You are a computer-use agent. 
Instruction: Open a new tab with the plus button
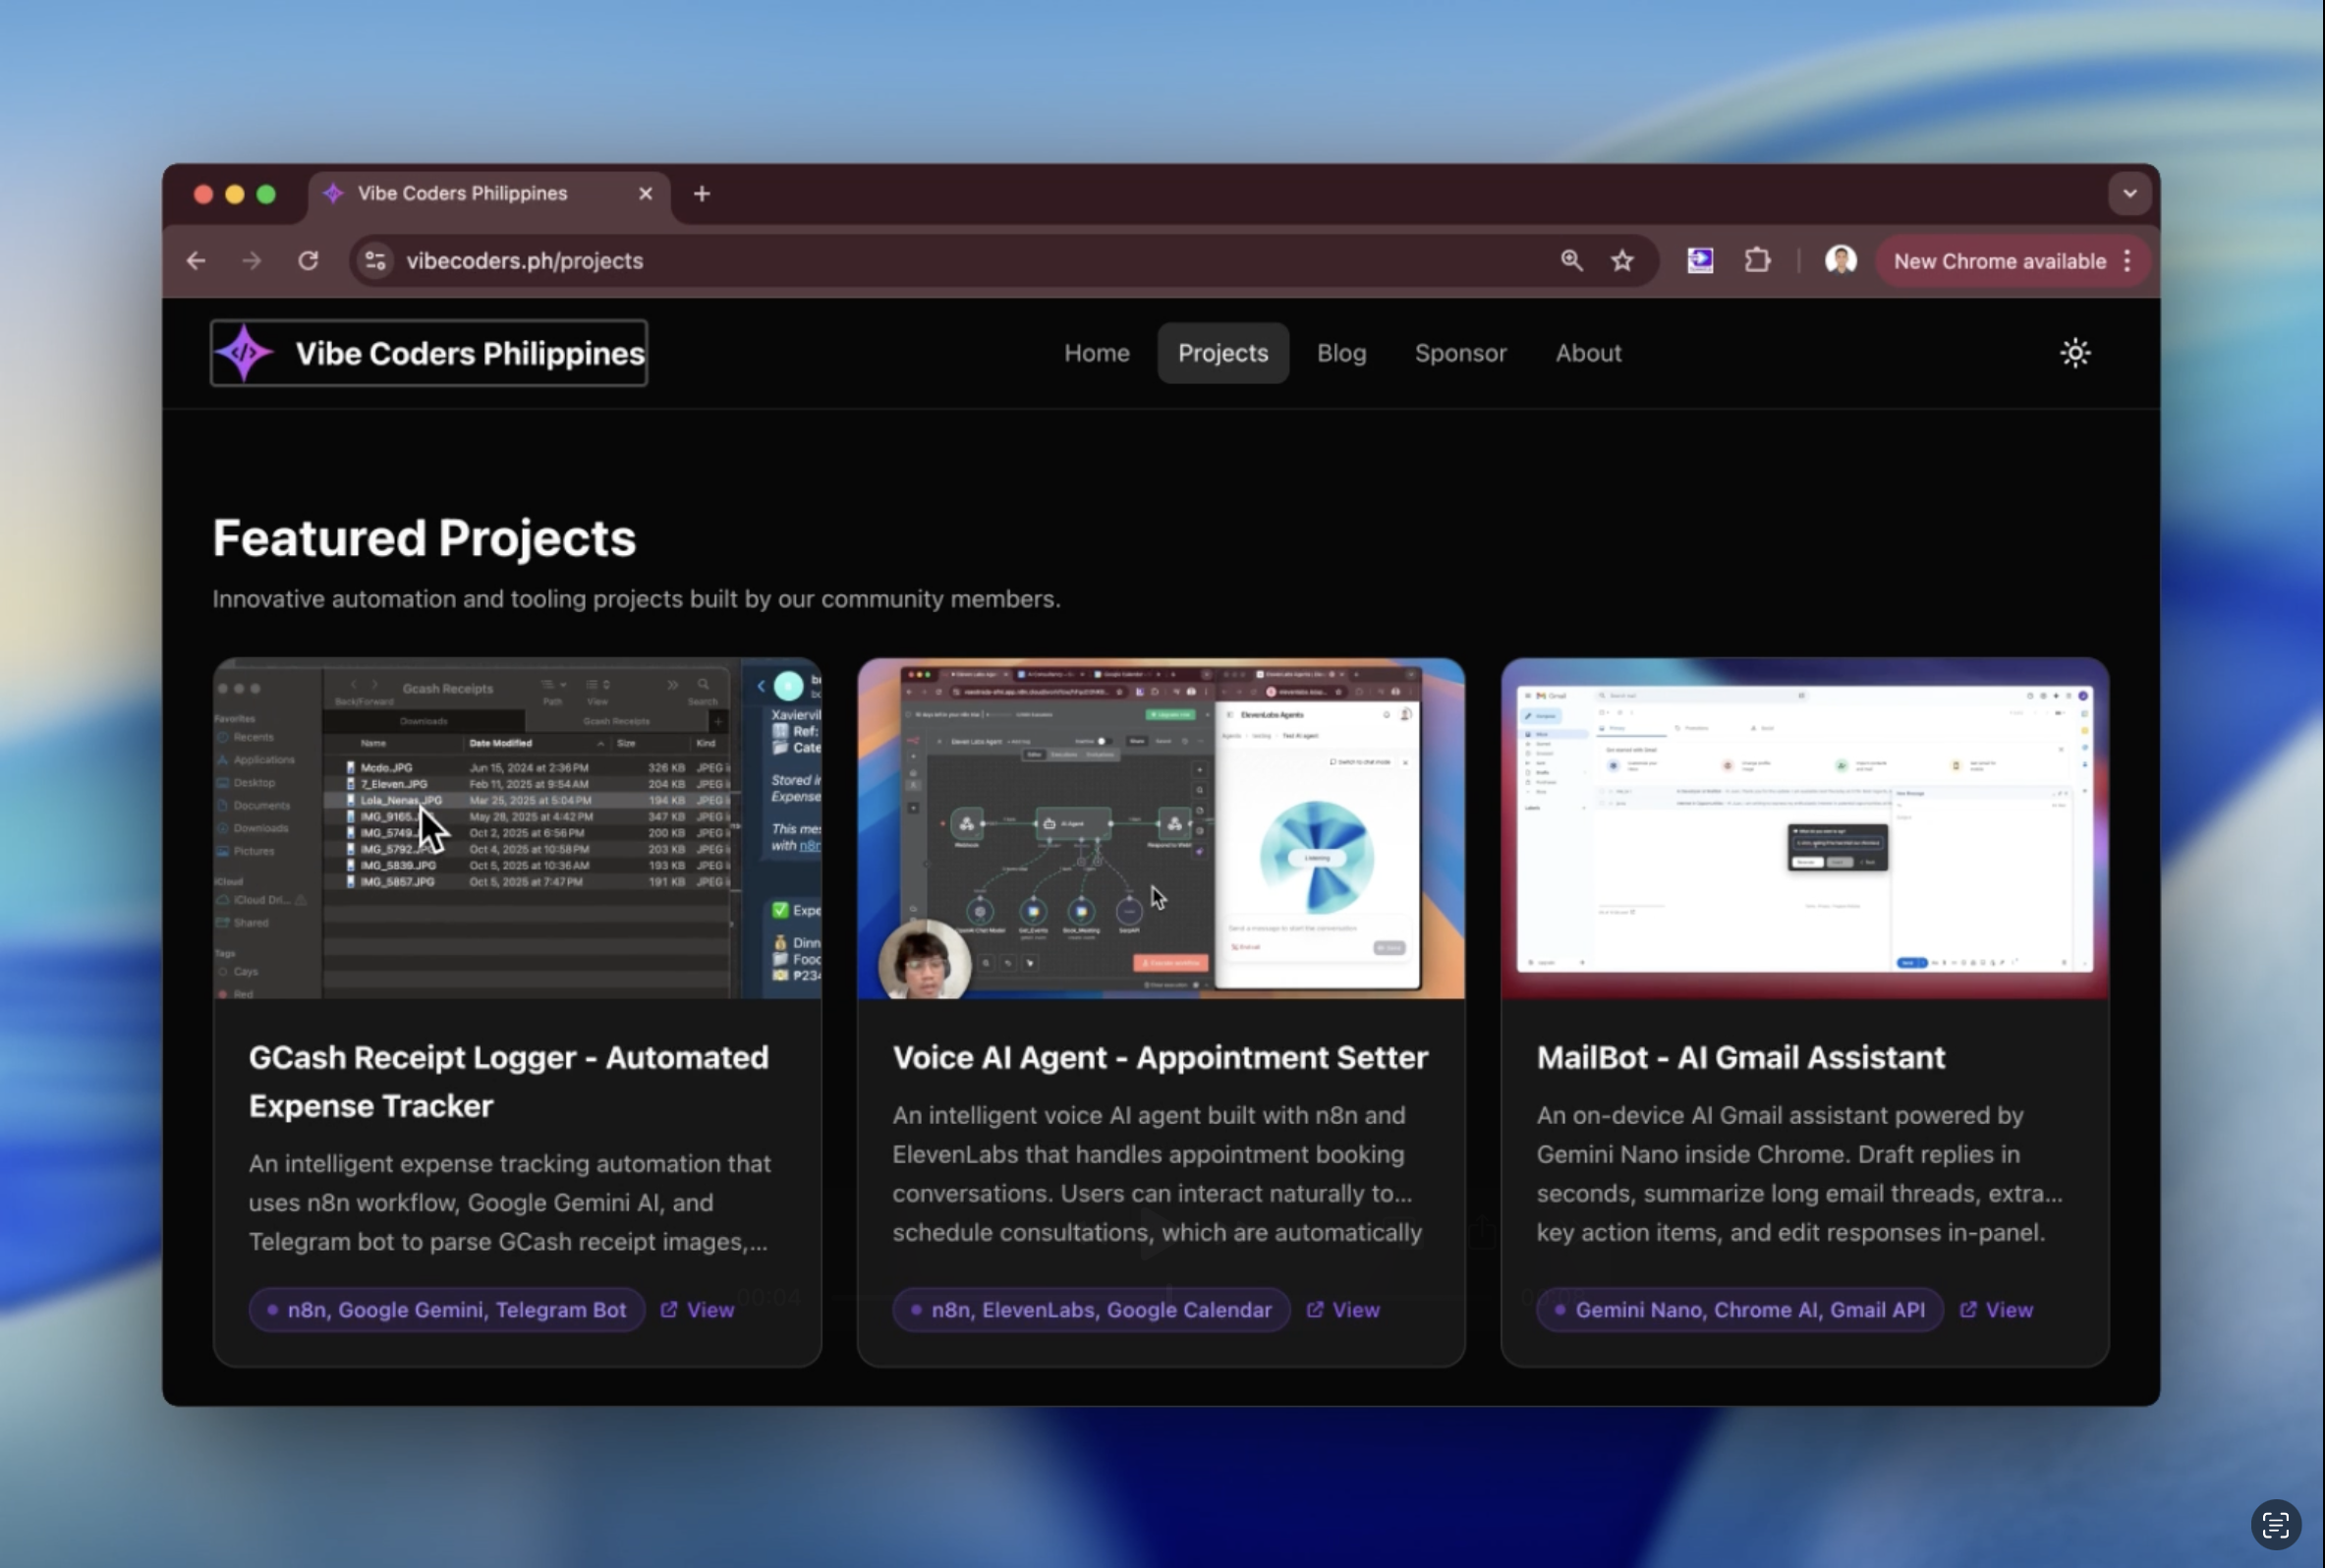pyautogui.click(x=700, y=193)
